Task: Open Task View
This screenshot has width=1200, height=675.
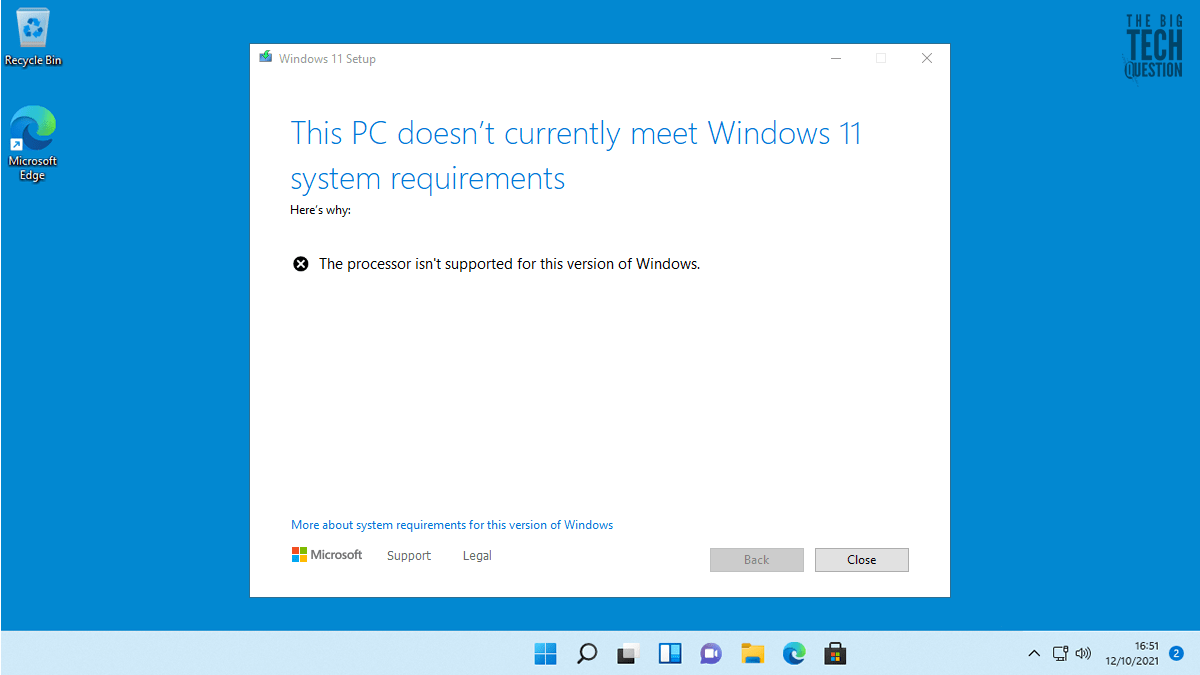Action: click(x=627, y=653)
